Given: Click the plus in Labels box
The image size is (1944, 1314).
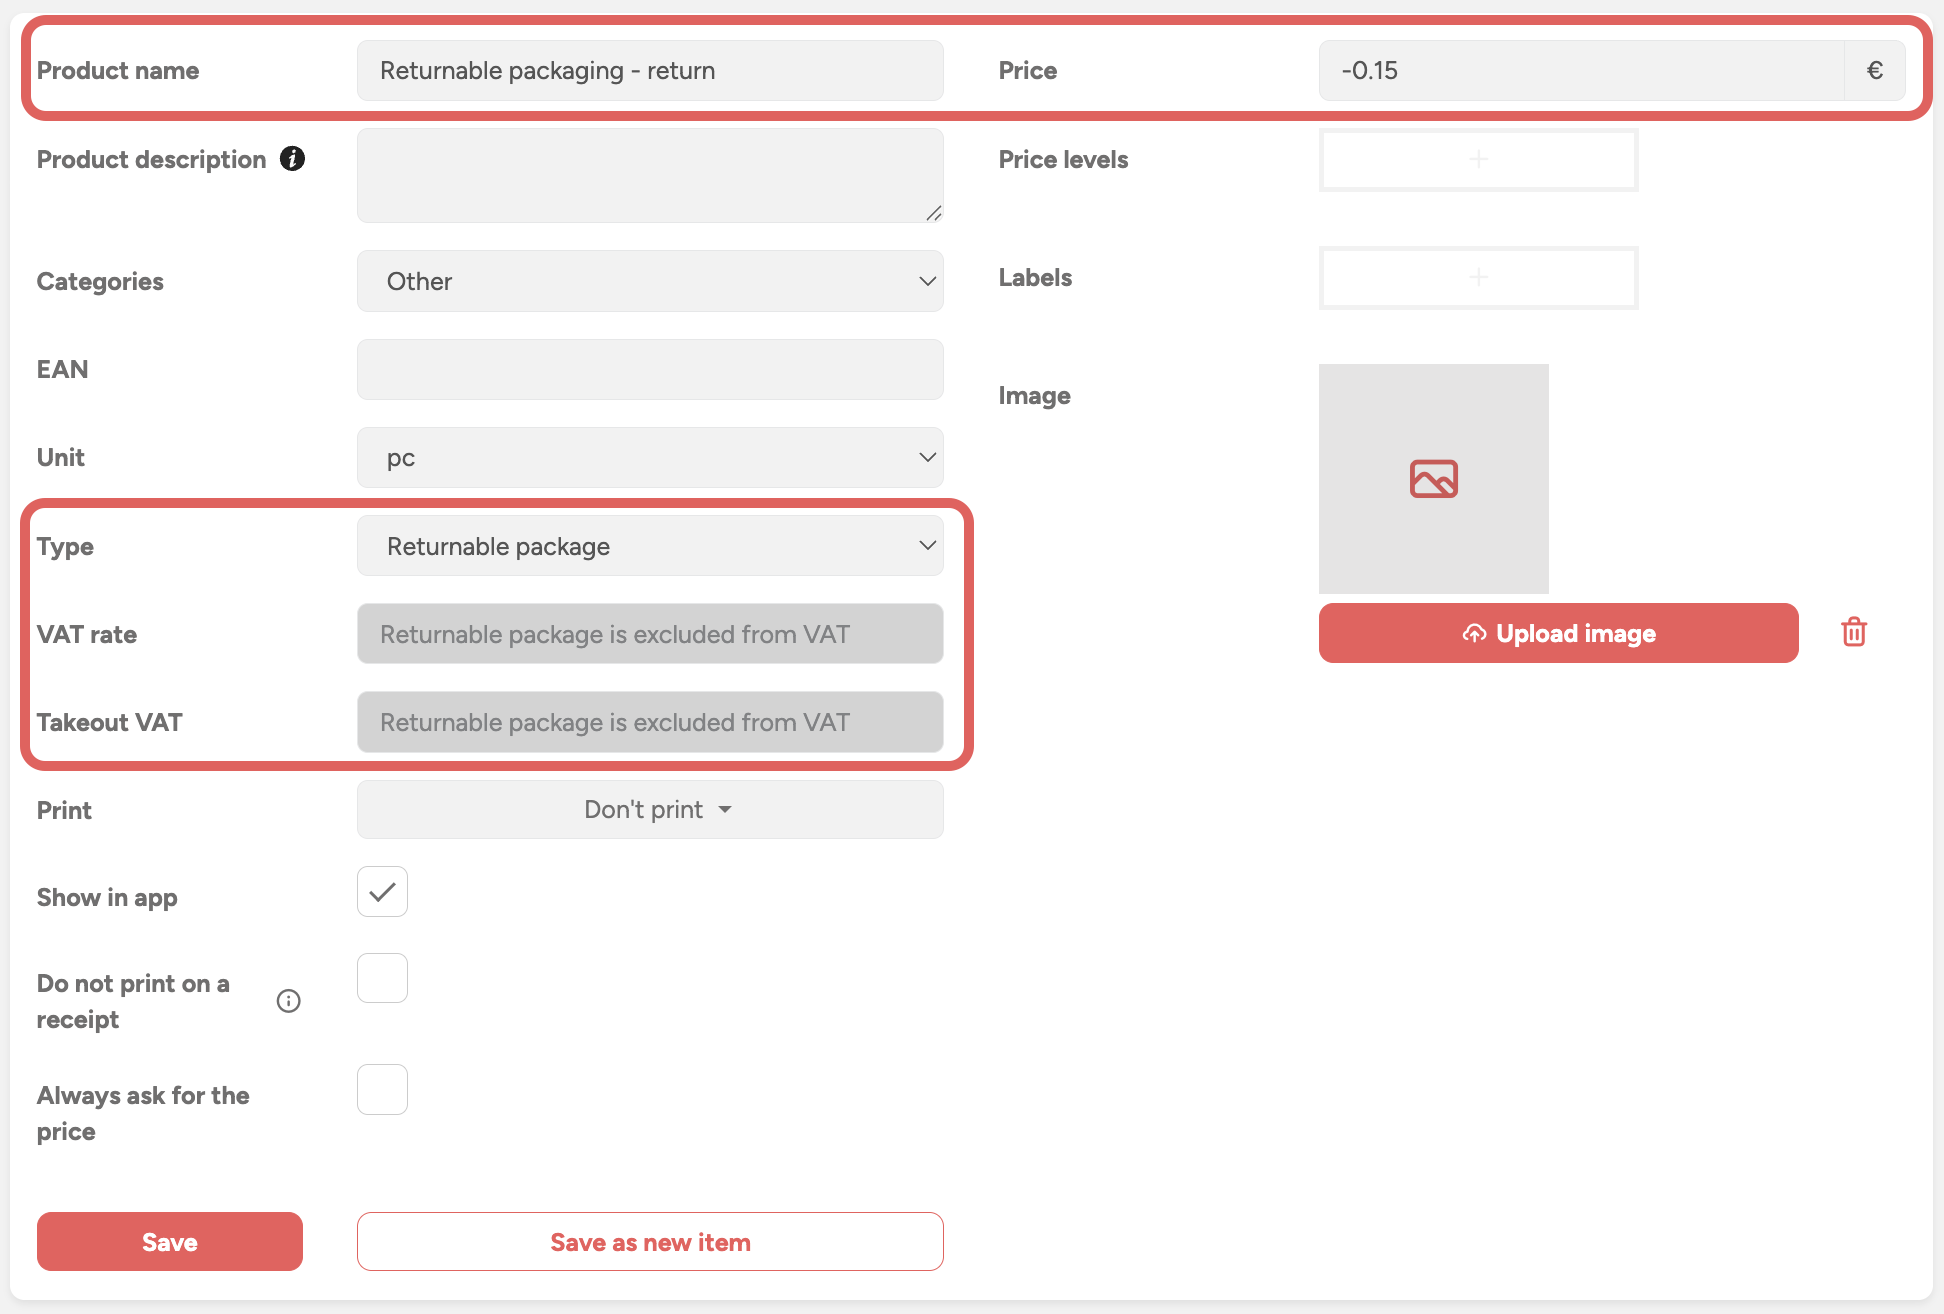Looking at the screenshot, I should point(1478,278).
